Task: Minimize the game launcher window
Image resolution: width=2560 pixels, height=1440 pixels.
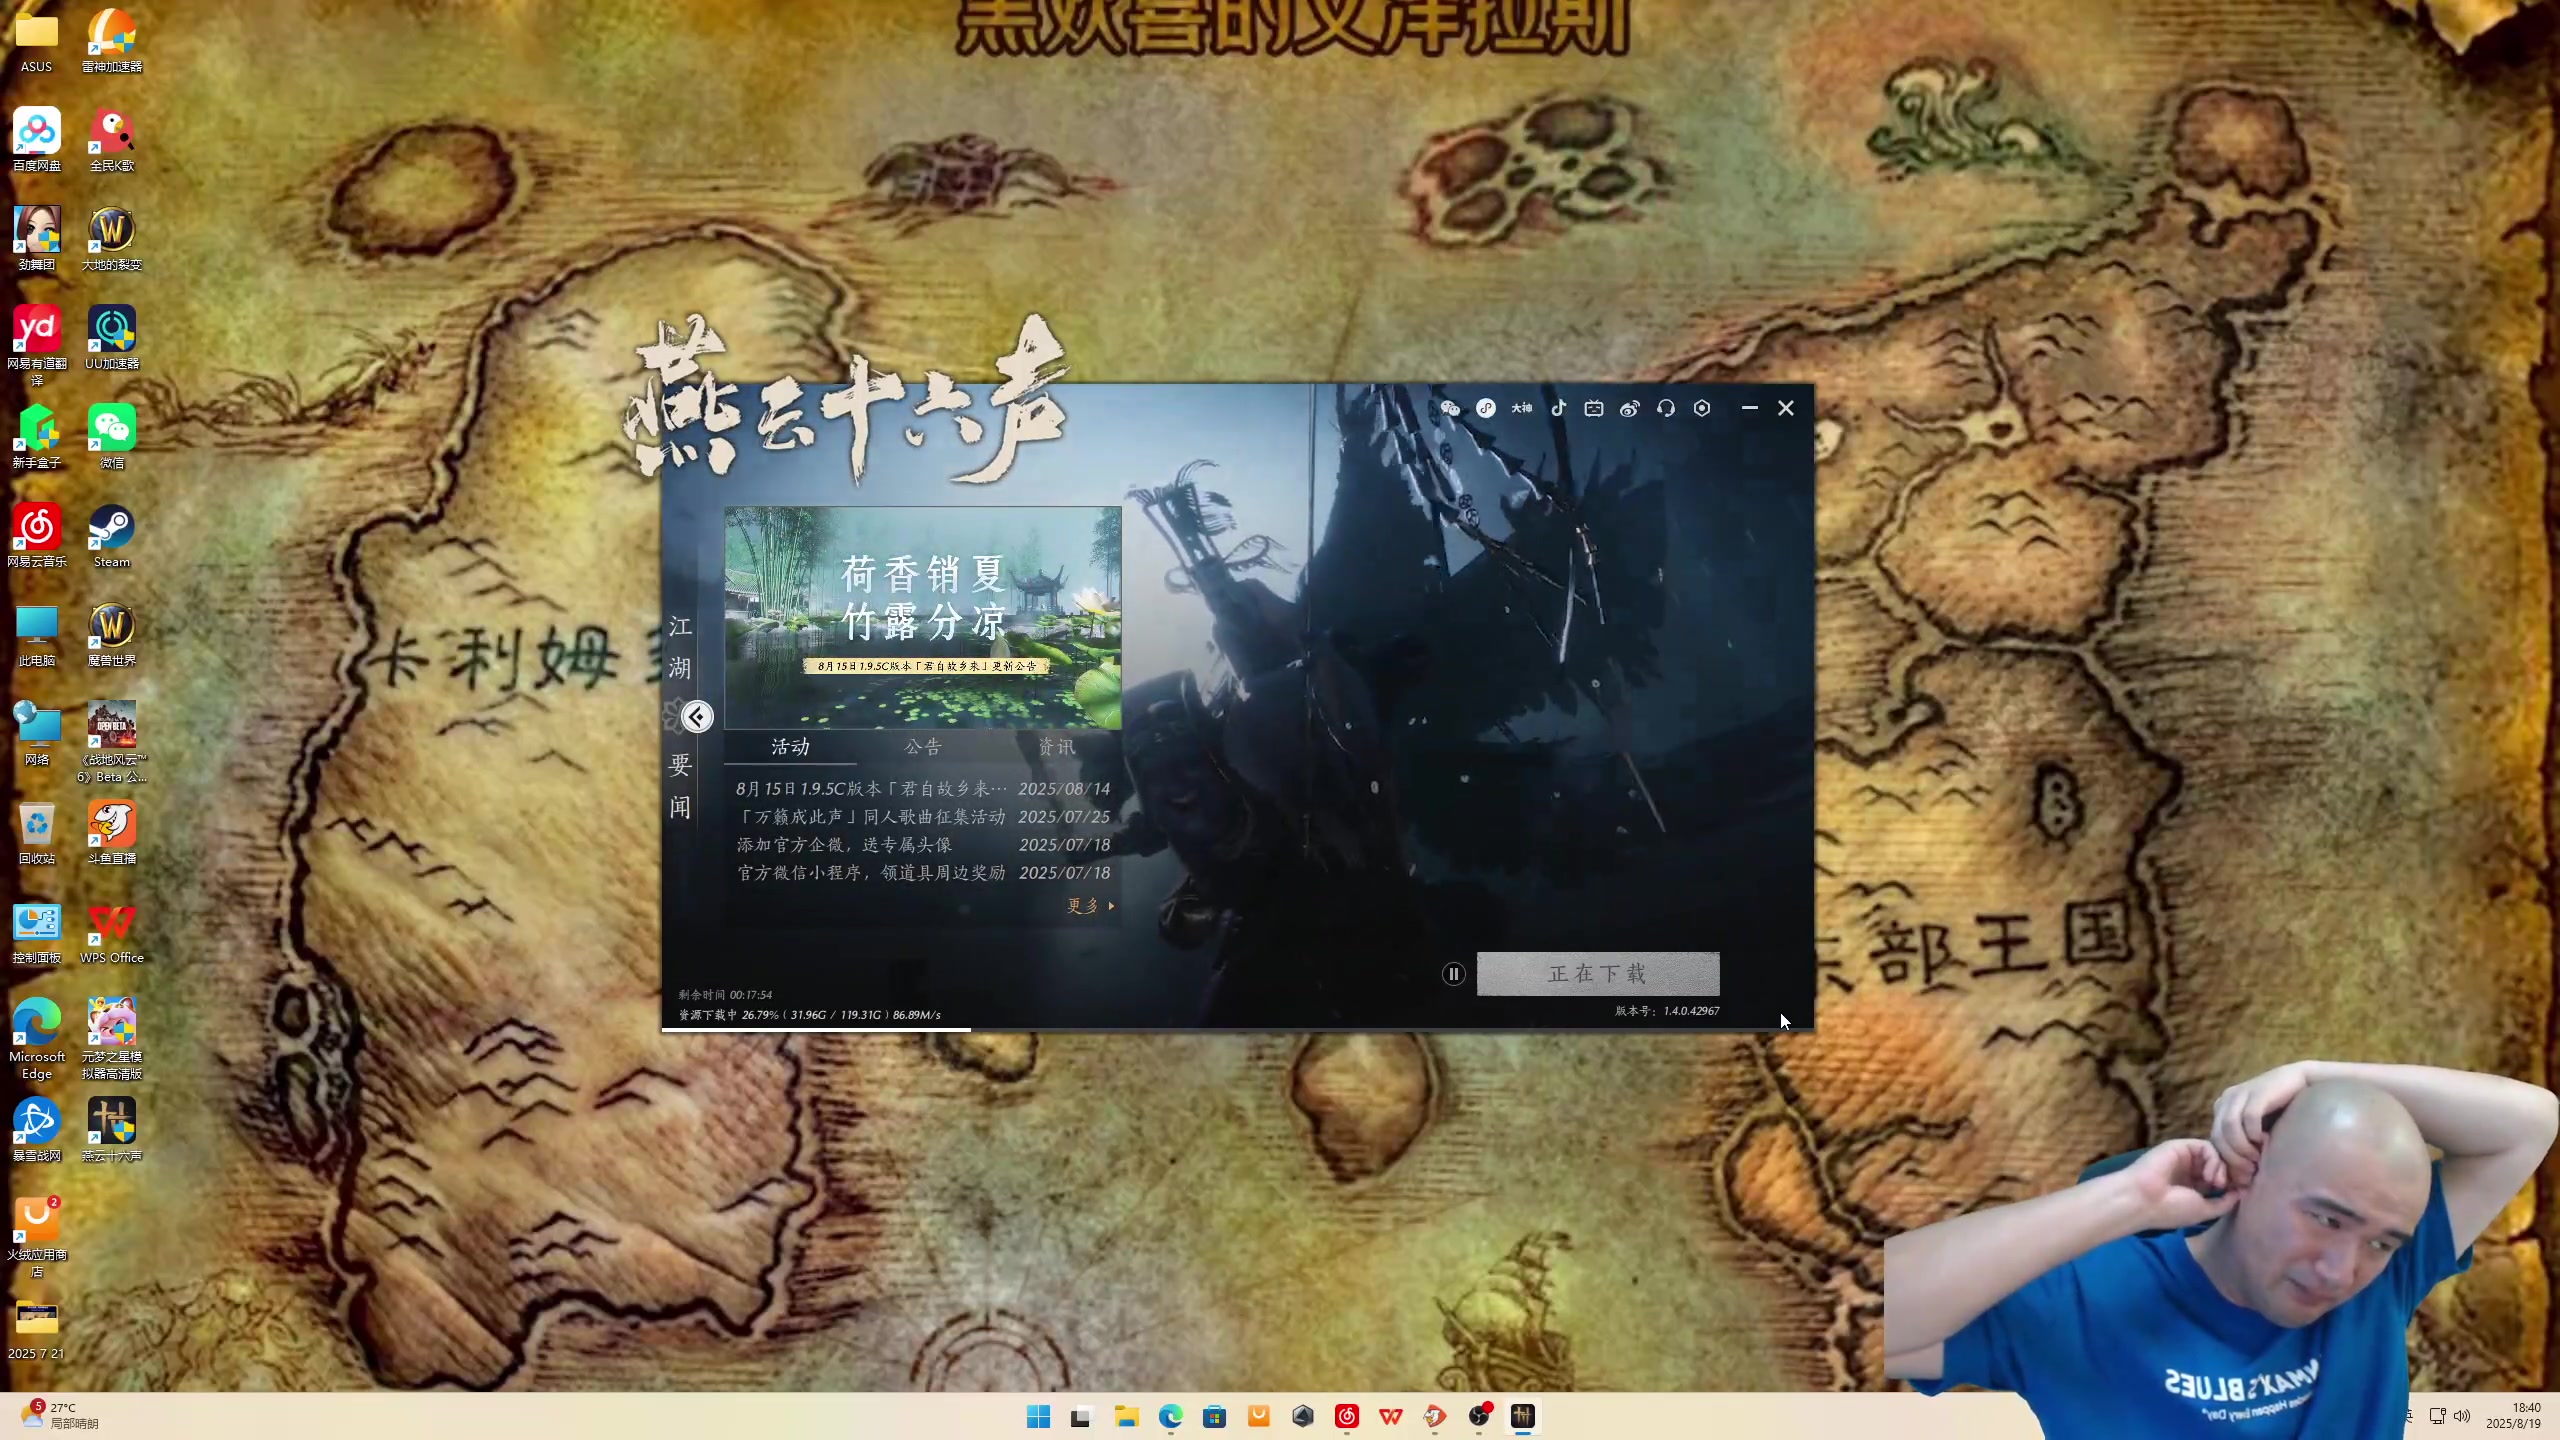Action: tap(1750, 408)
